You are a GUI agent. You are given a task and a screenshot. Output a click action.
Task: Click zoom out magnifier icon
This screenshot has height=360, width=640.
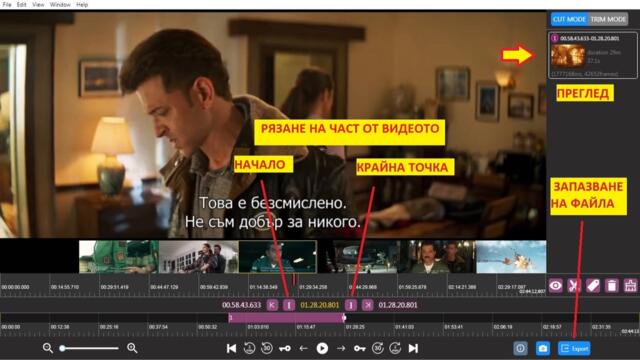tap(48, 348)
